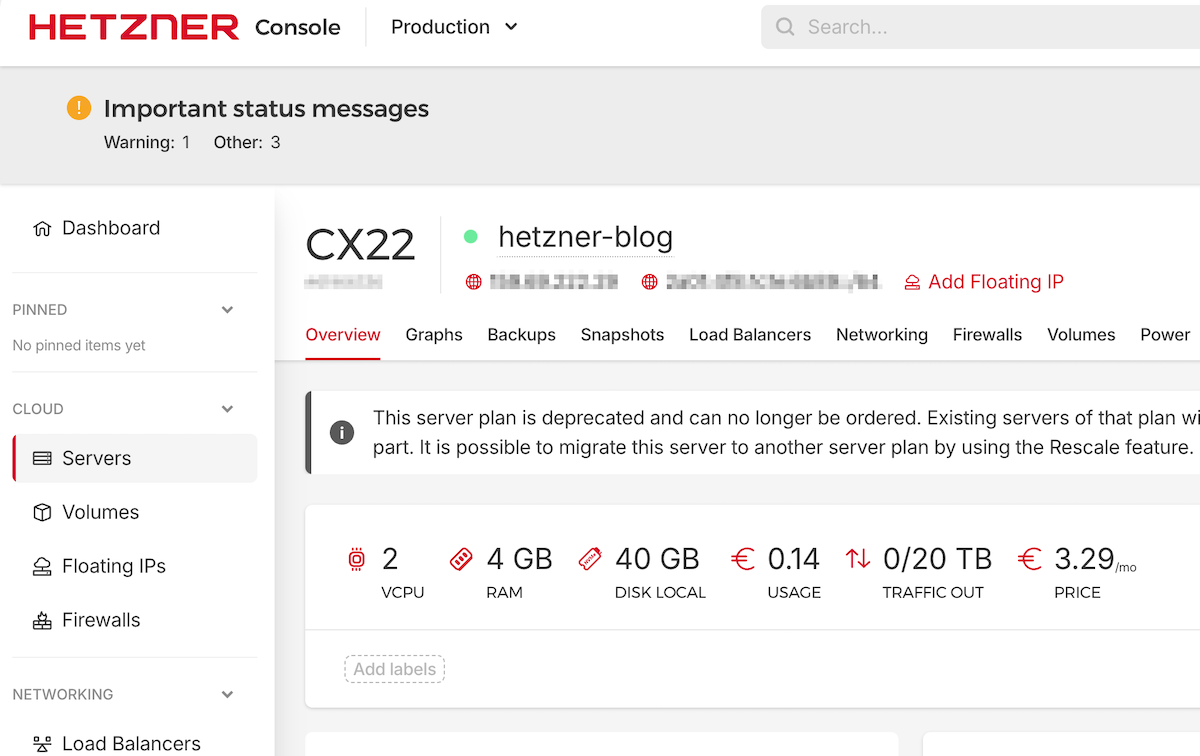Click the IPv6 globe icon

pos(650,282)
